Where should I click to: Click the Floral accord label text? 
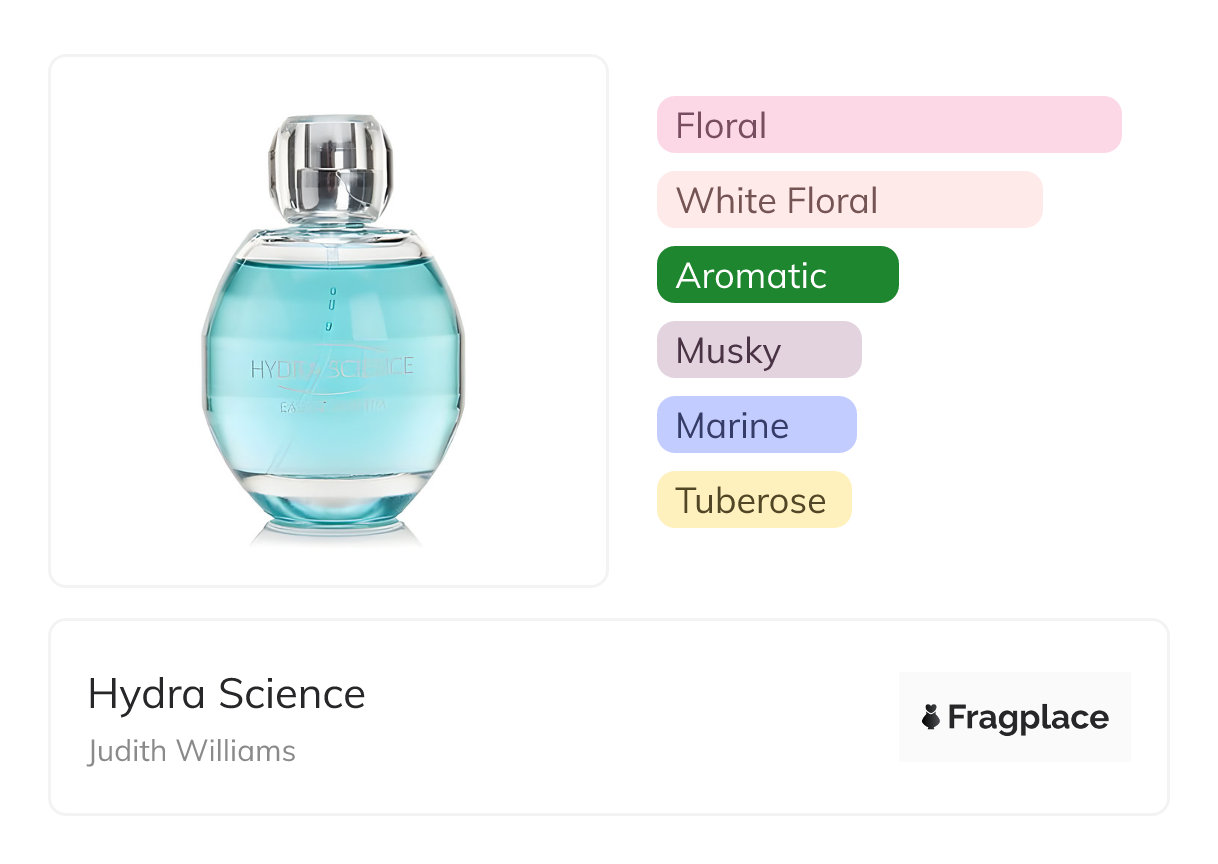pos(721,126)
